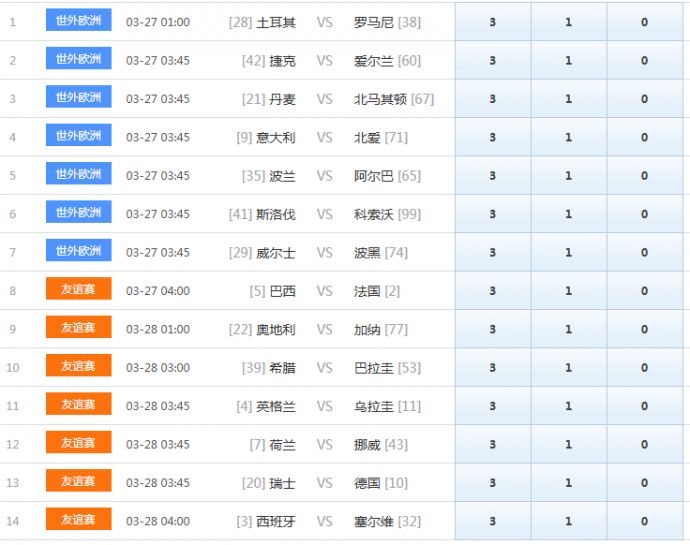Image resolution: width=690 pixels, height=545 pixels.
Task: Open home team 英格兰 link
Action: pyautogui.click(x=276, y=406)
